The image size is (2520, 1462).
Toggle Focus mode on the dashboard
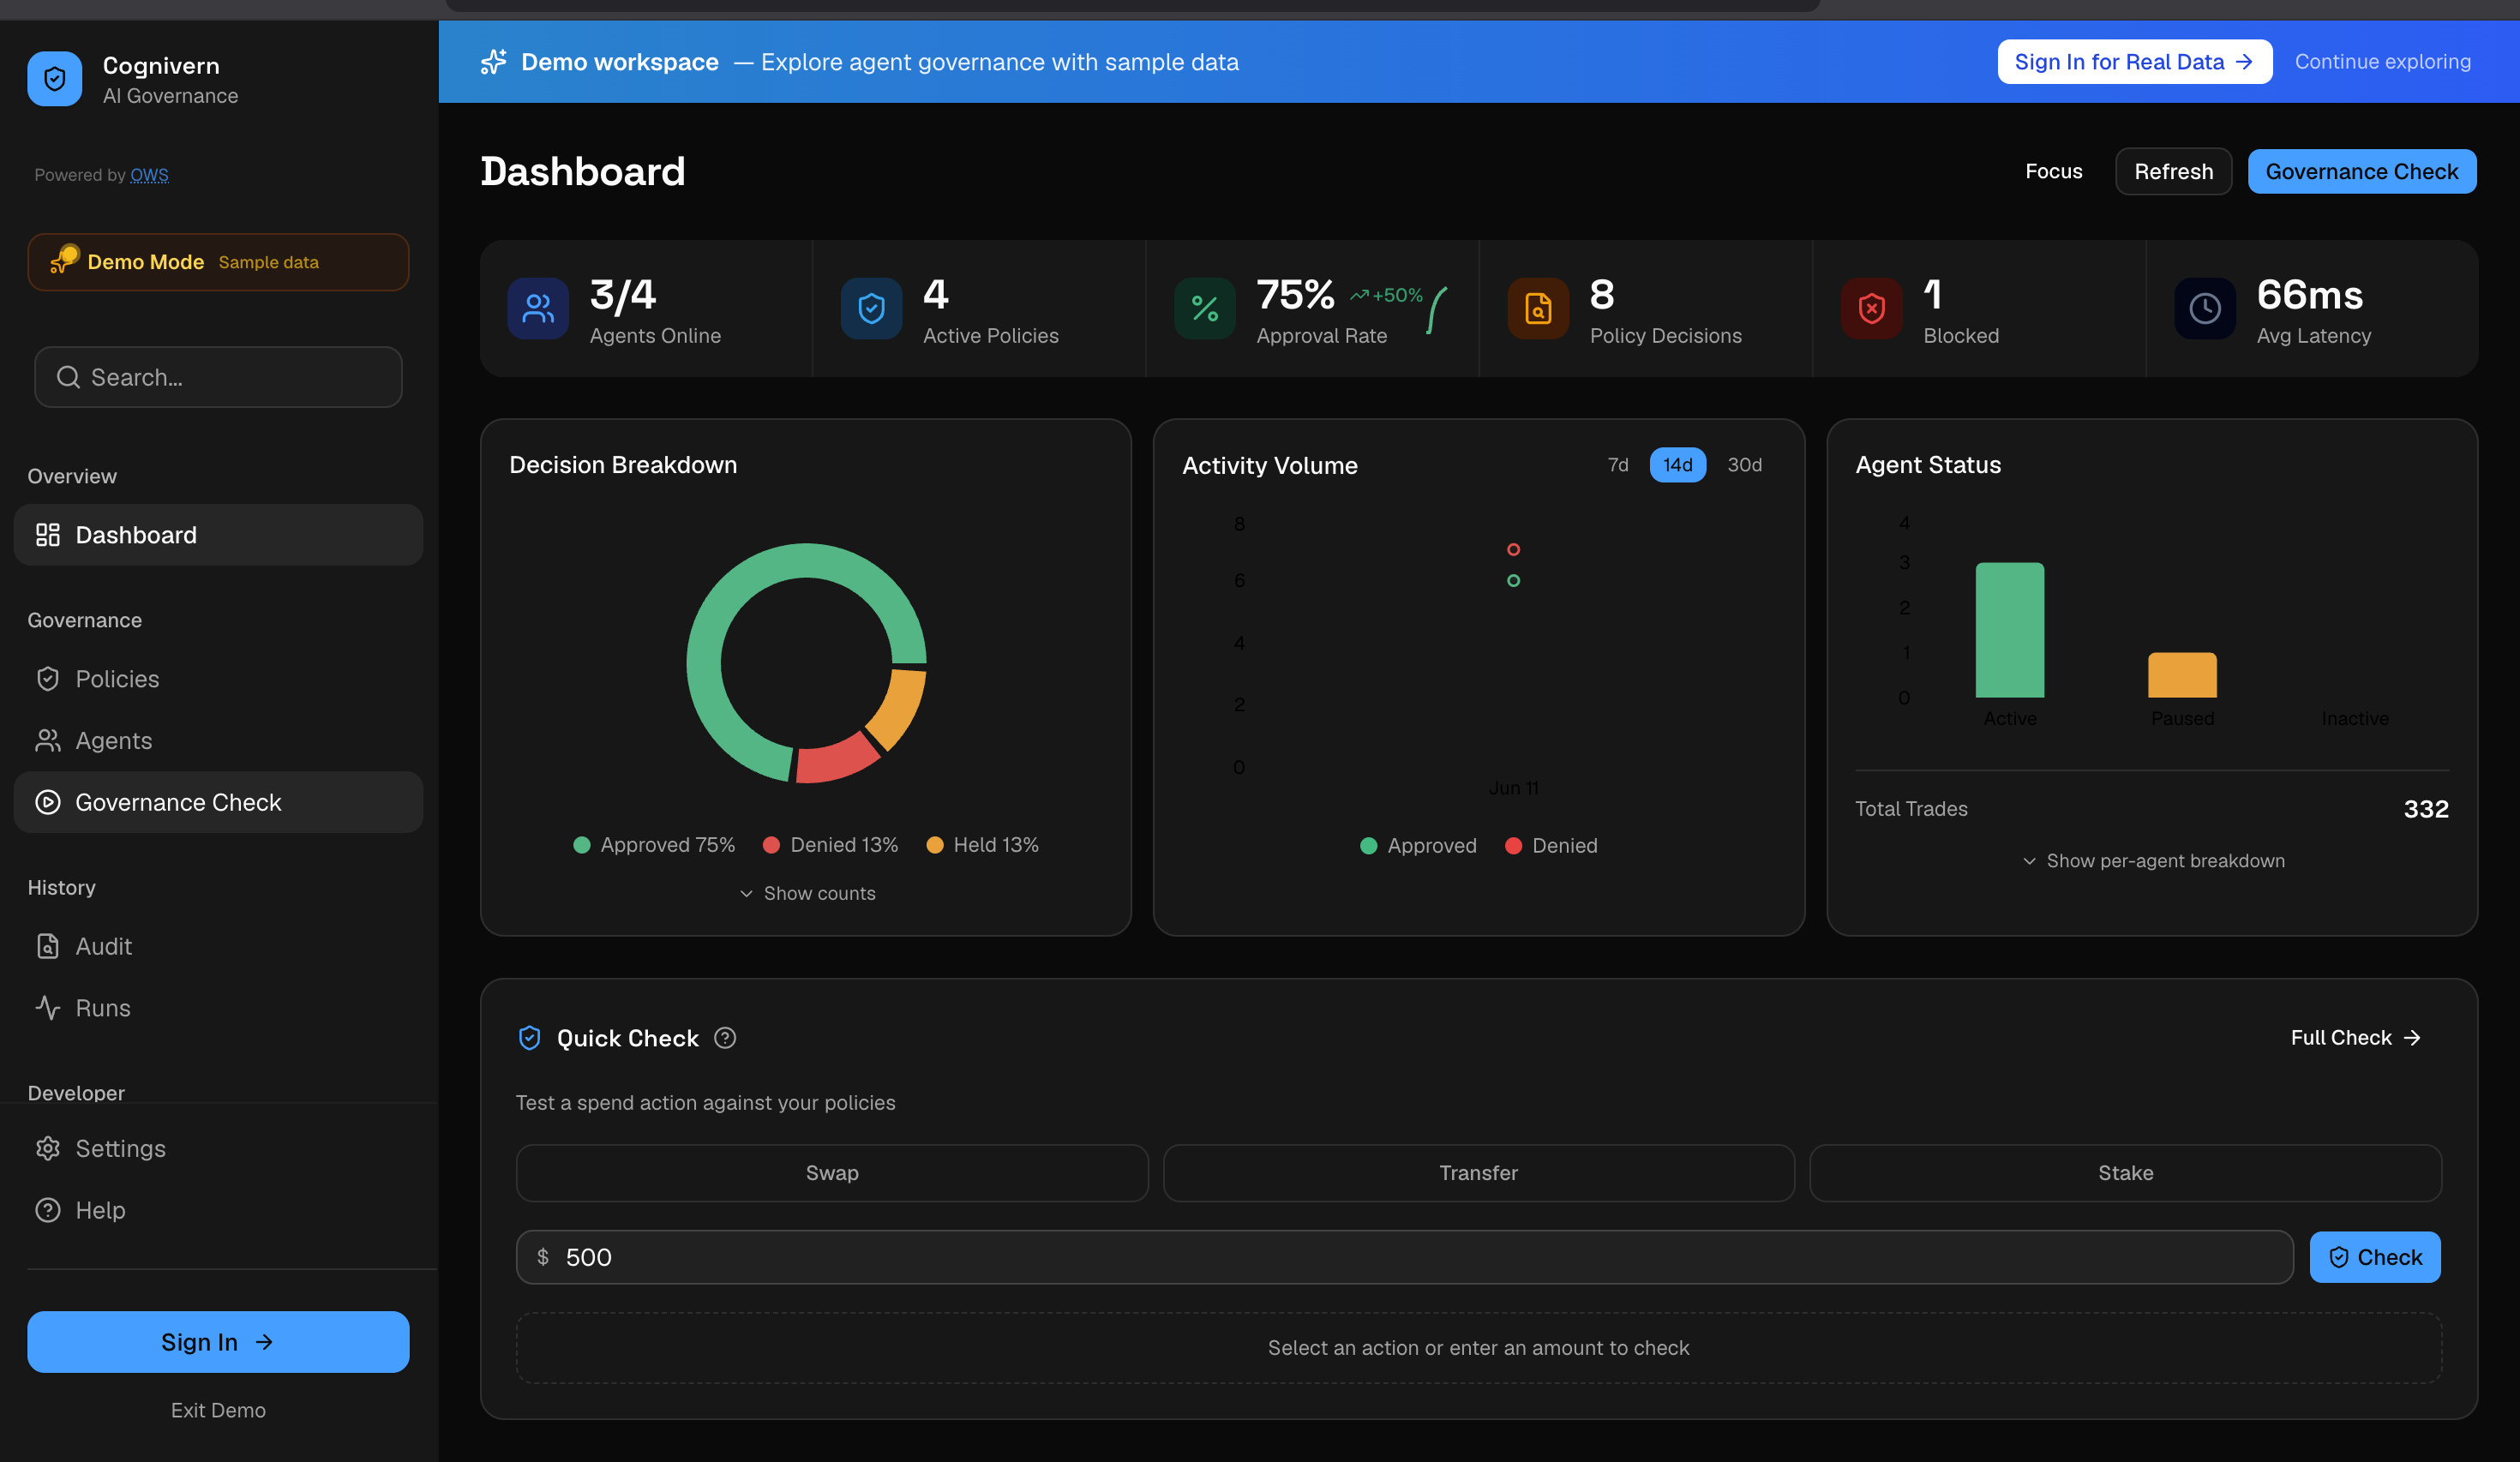coord(2053,171)
